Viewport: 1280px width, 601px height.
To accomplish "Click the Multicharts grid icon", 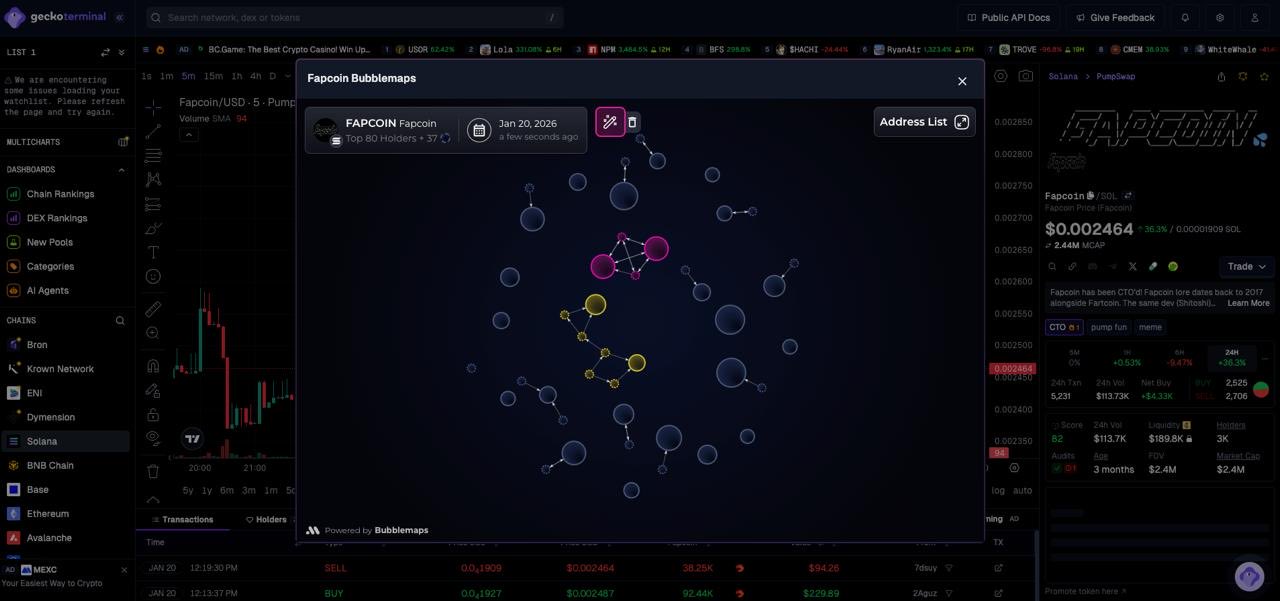I will click(123, 142).
